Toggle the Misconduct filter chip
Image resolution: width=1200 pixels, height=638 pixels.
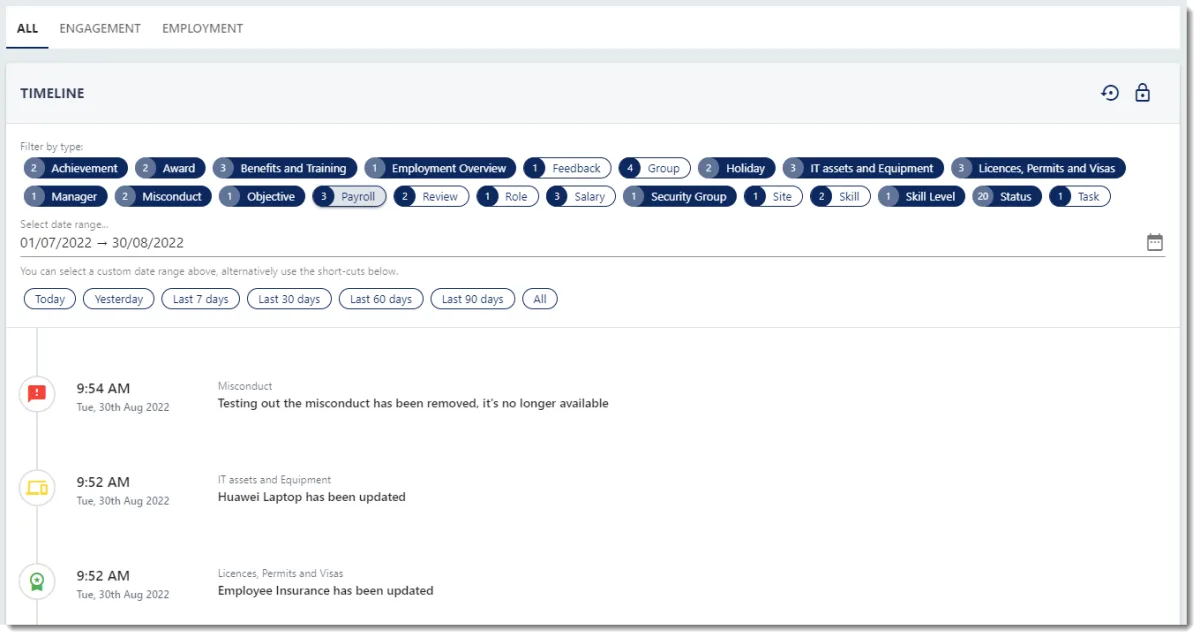pyautogui.click(x=163, y=196)
